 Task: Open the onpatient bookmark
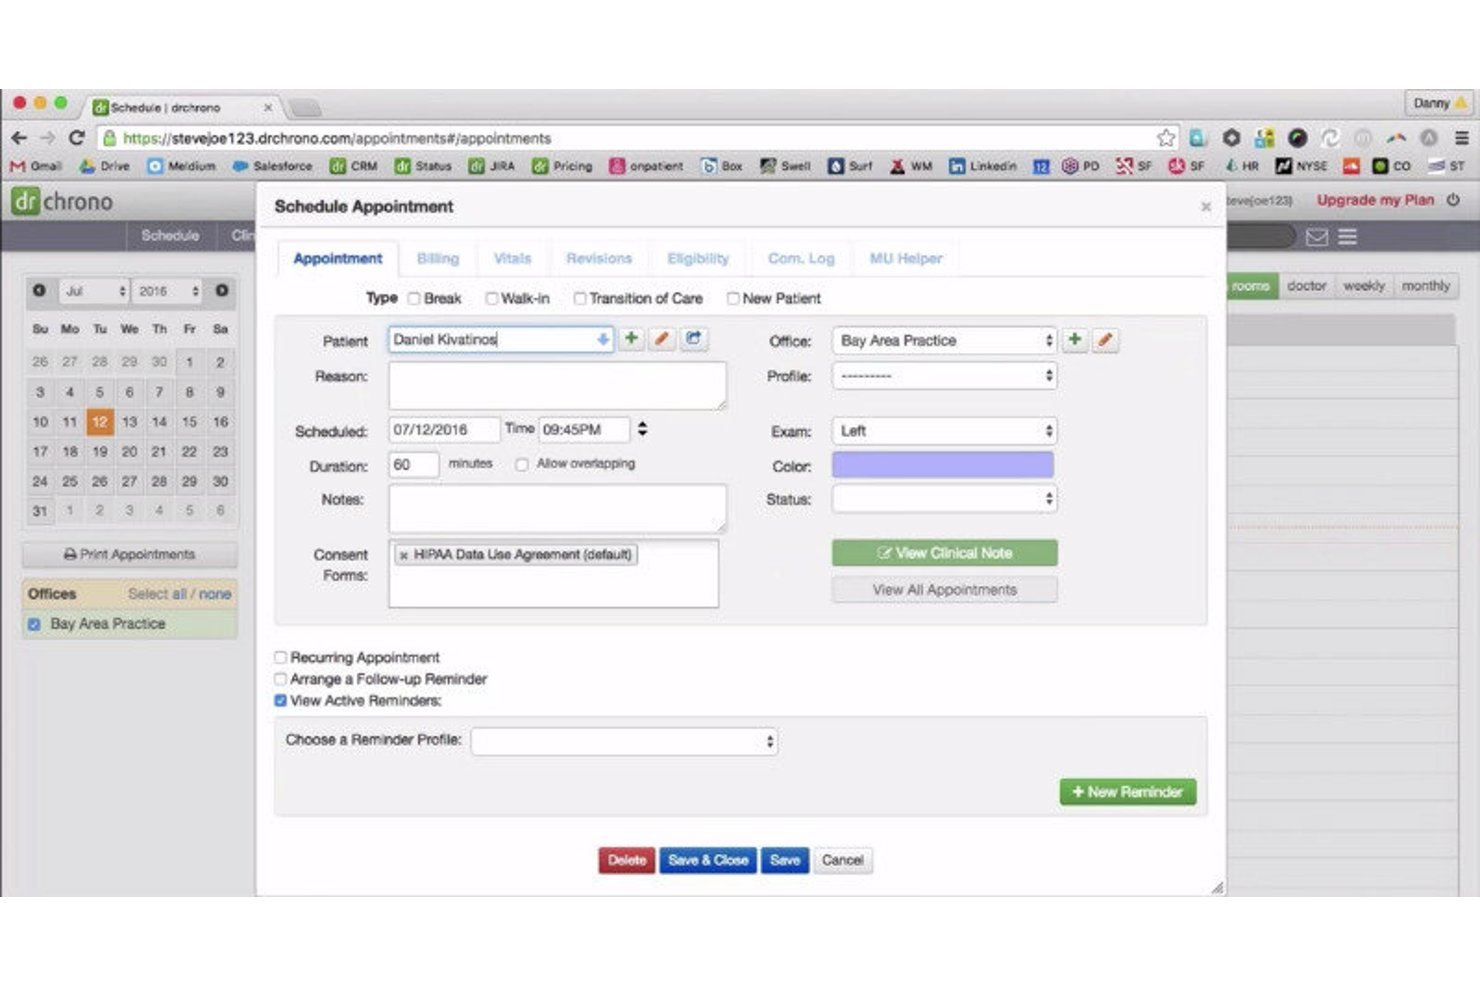(x=646, y=166)
